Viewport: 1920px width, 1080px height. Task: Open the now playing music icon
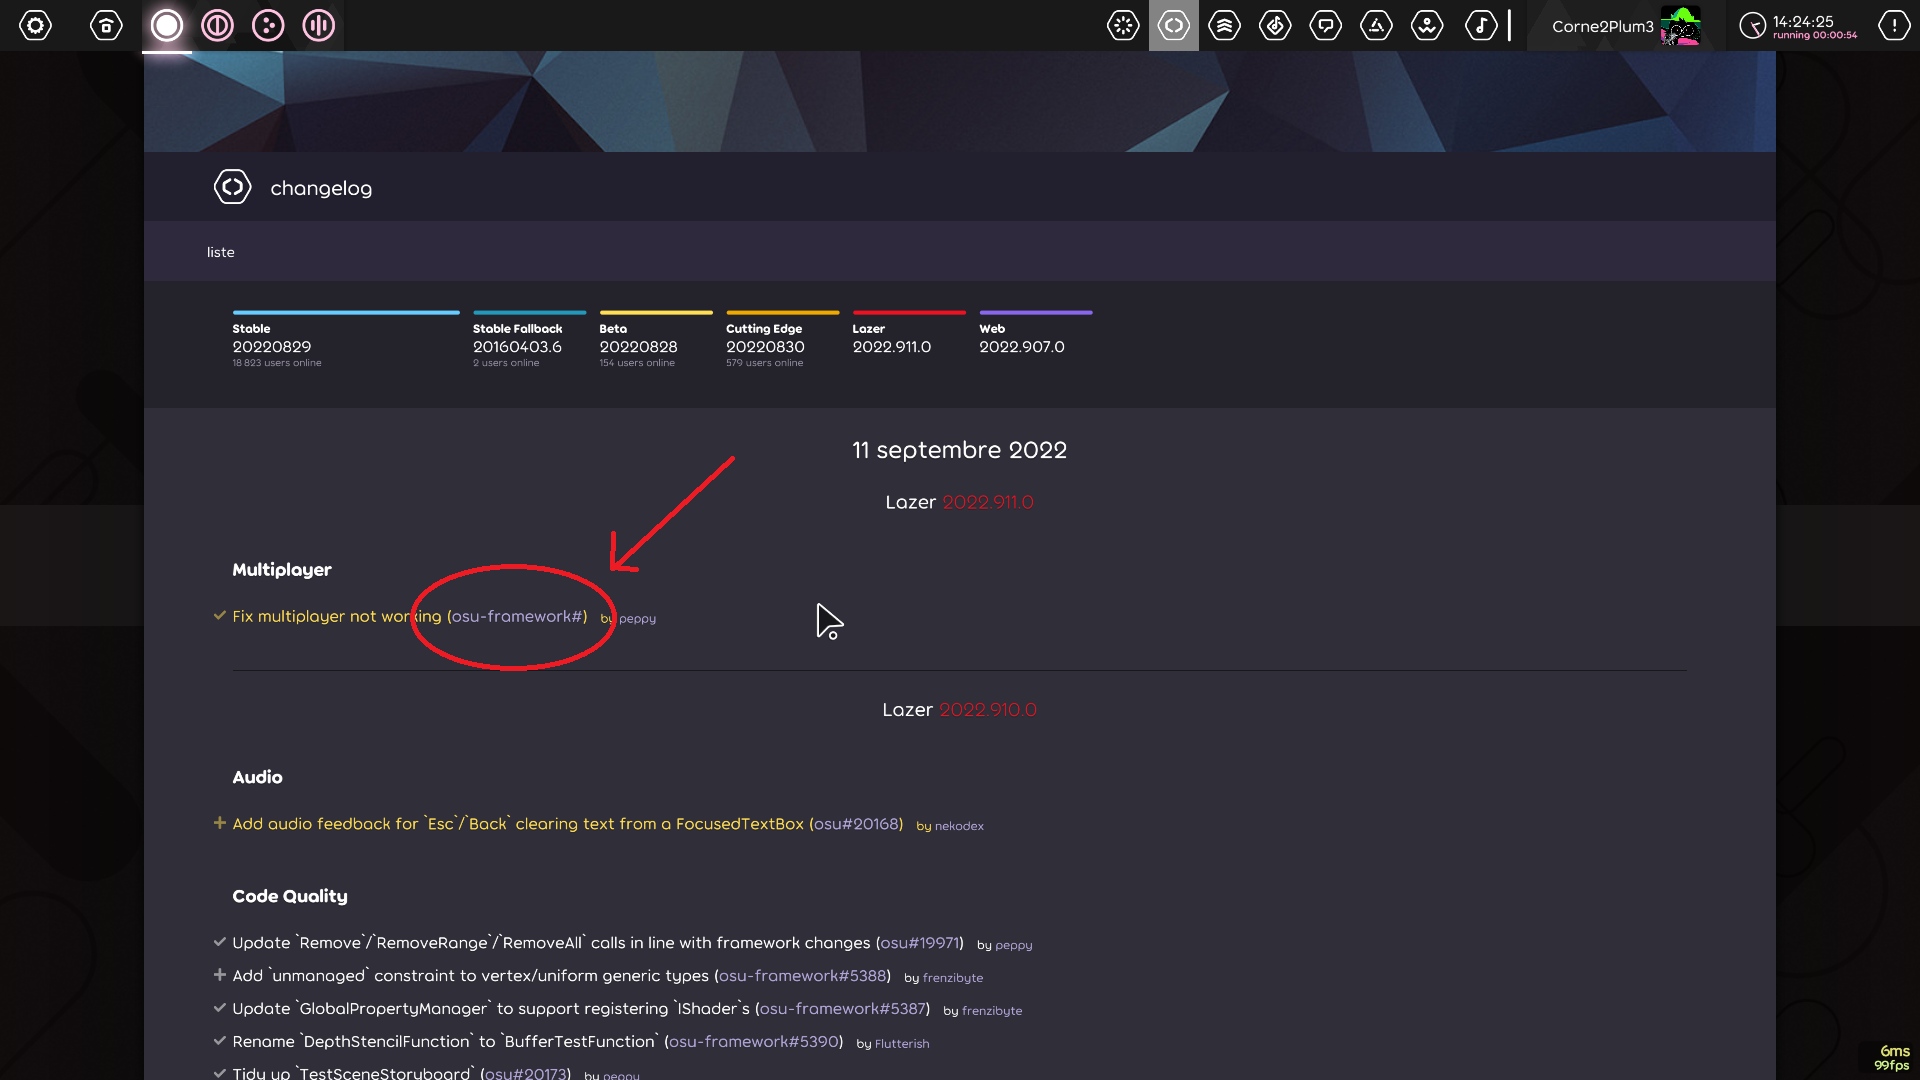(1481, 25)
